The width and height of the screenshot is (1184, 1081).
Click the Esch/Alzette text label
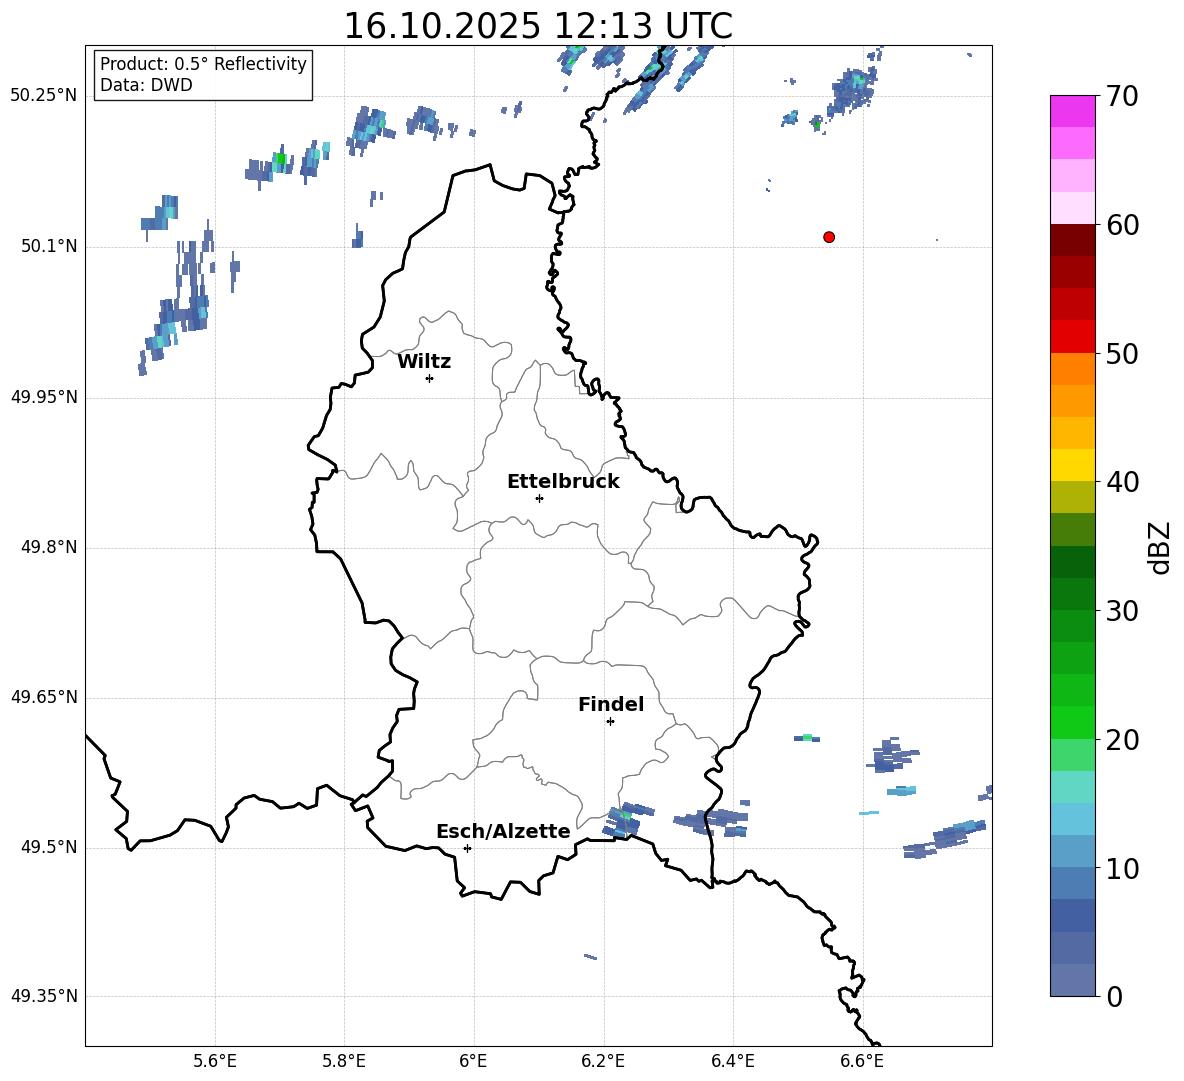click(503, 832)
